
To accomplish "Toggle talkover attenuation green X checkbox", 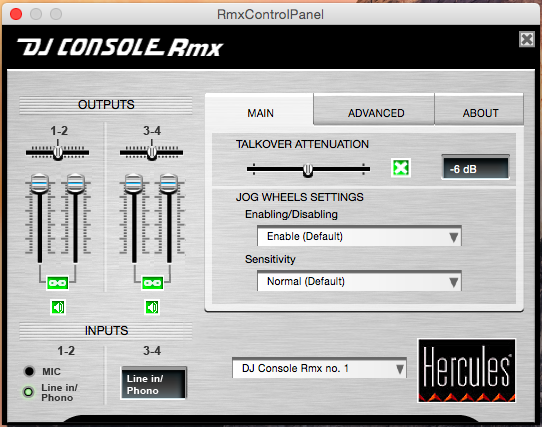I will (x=401, y=168).
